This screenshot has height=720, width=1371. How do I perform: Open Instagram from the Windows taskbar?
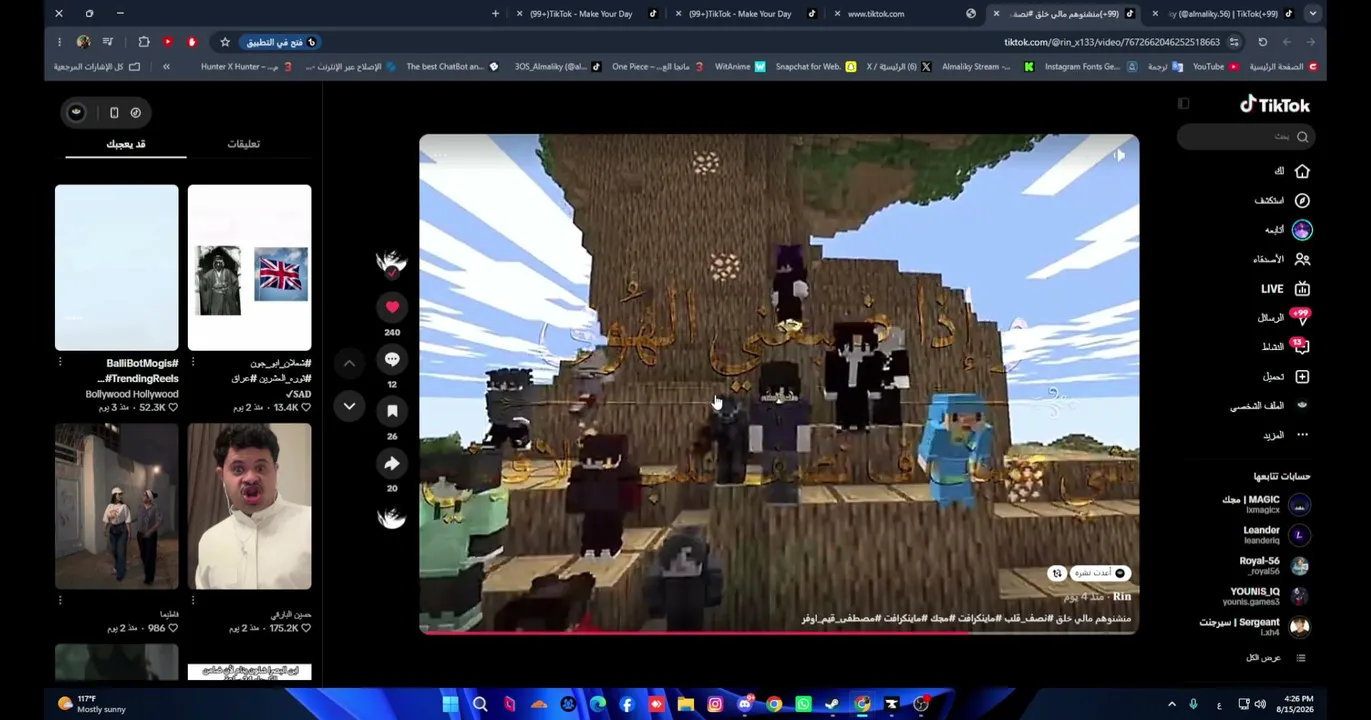[x=715, y=704]
